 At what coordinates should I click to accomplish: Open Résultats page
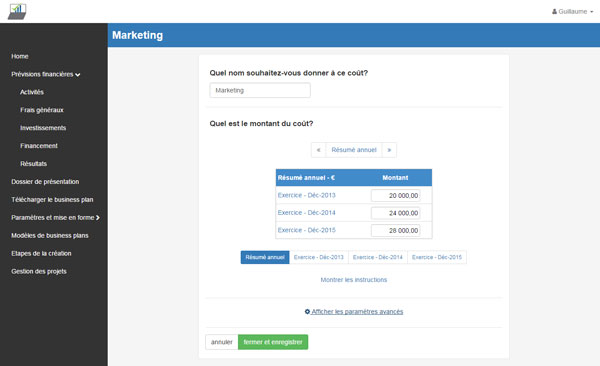(x=33, y=163)
